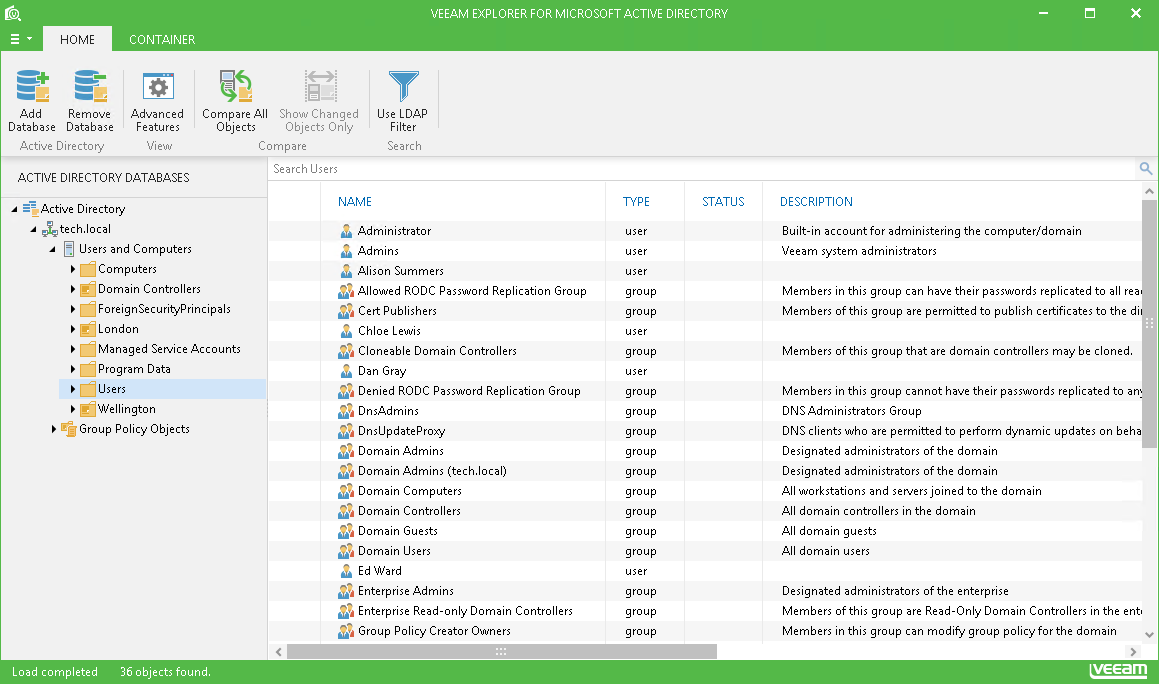Expand the ForeignSecurityPrincipals folder
The image size is (1159, 684).
click(x=72, y=309)
